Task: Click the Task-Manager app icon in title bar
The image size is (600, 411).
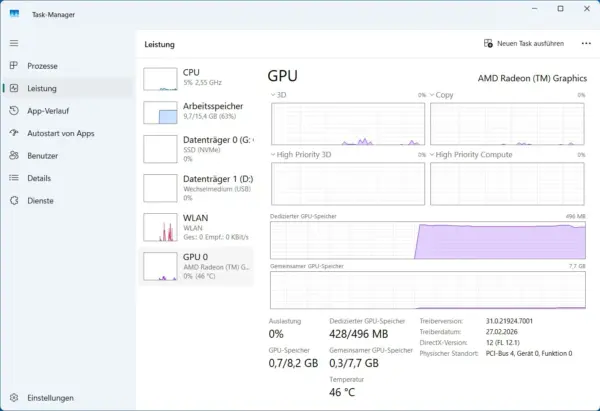Action: pyautogui.click(x=14, y=14)
